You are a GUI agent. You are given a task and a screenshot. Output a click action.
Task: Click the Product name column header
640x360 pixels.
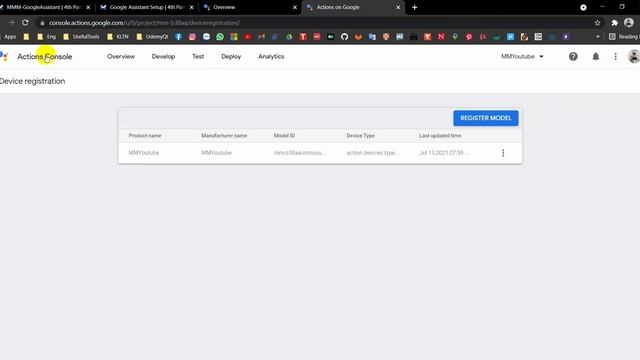point(145,136)
